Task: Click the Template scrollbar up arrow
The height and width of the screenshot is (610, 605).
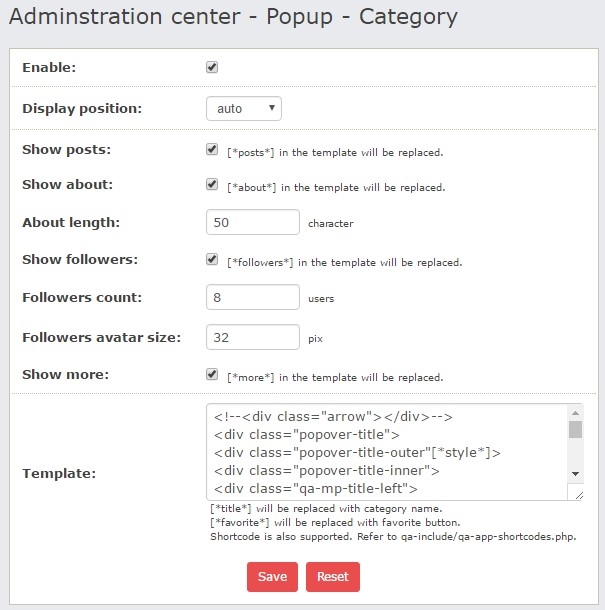Action: (x=575, y=412)
